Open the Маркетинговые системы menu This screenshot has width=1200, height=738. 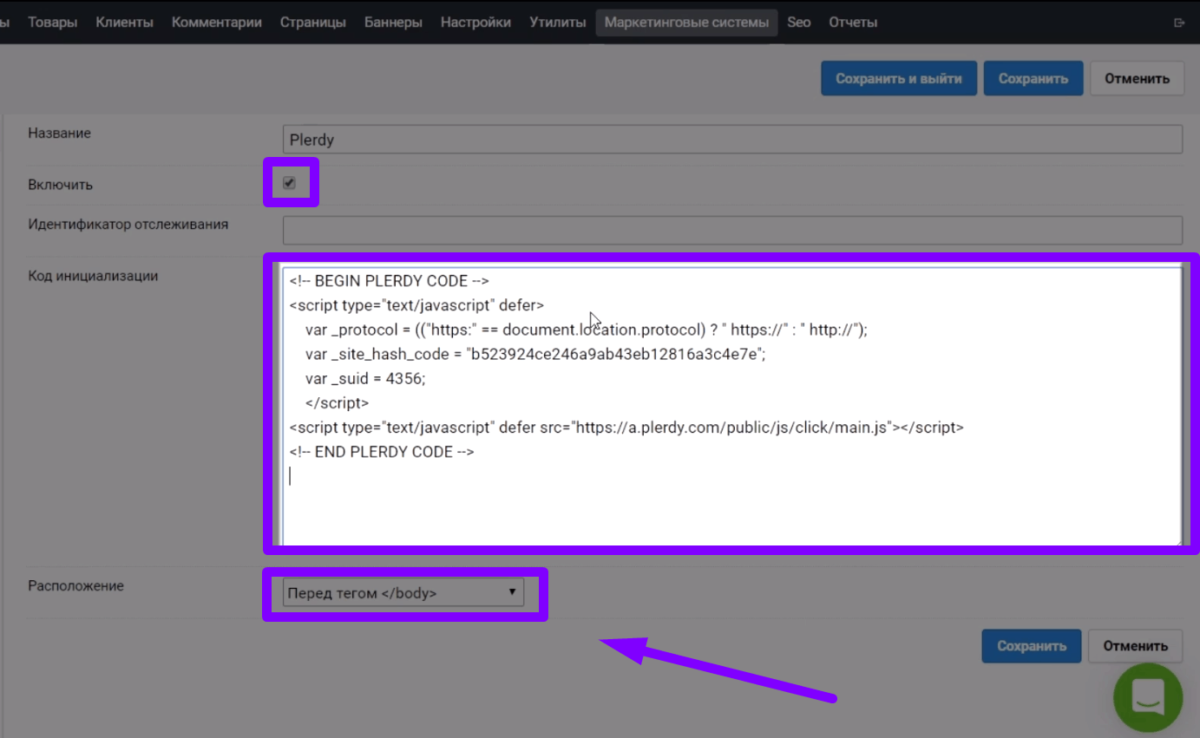tap(687, 22)
